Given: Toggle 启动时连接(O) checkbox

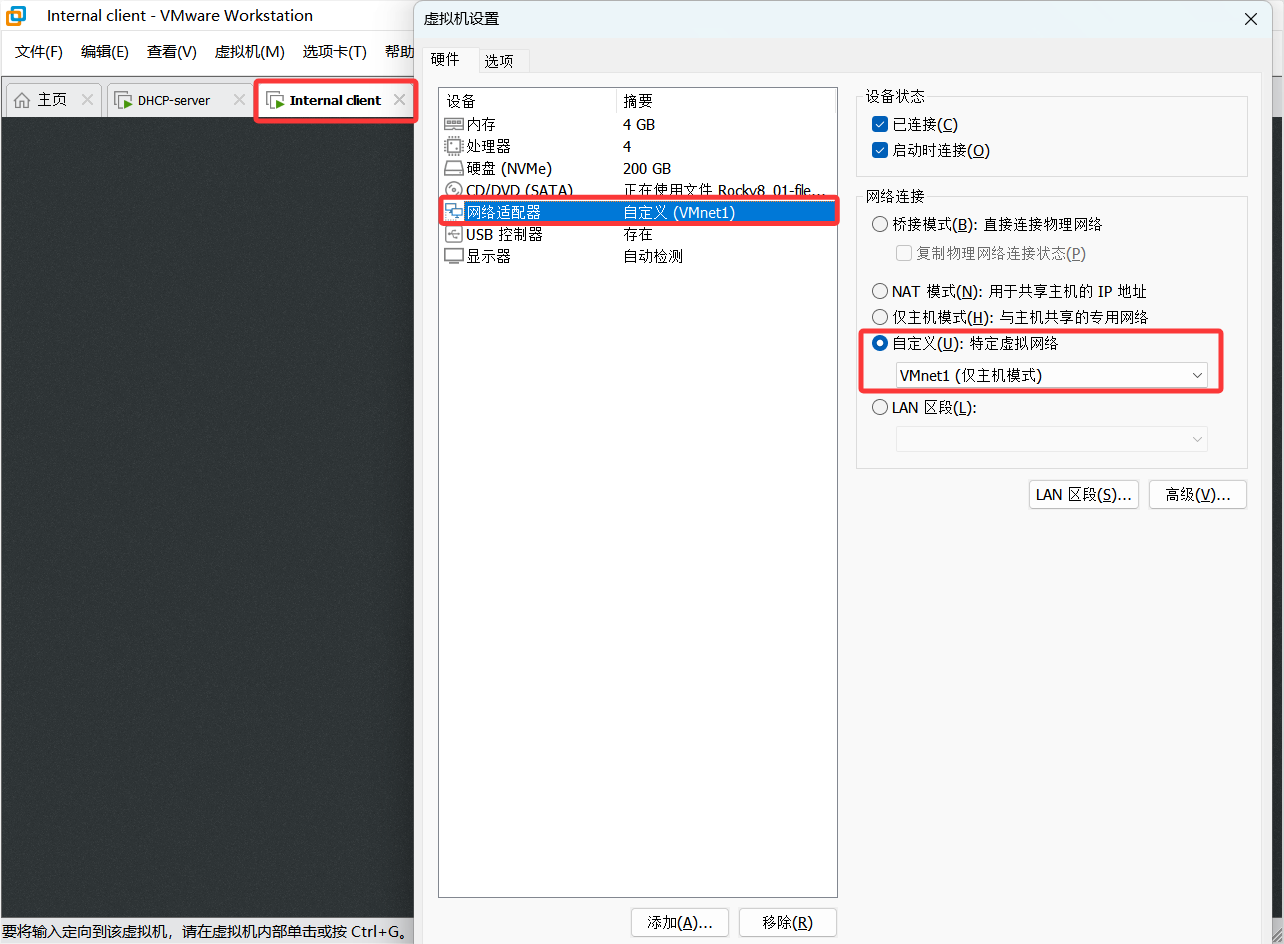Looking at the screenshot, I should [x=880, y=151].
